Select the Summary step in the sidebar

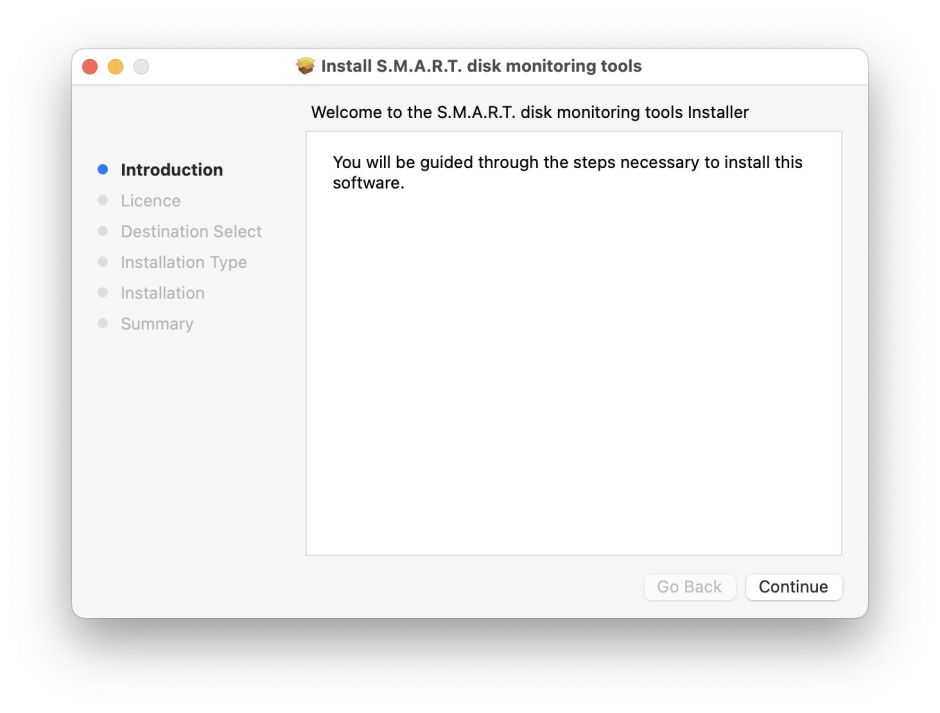click(x=157, y=324)
